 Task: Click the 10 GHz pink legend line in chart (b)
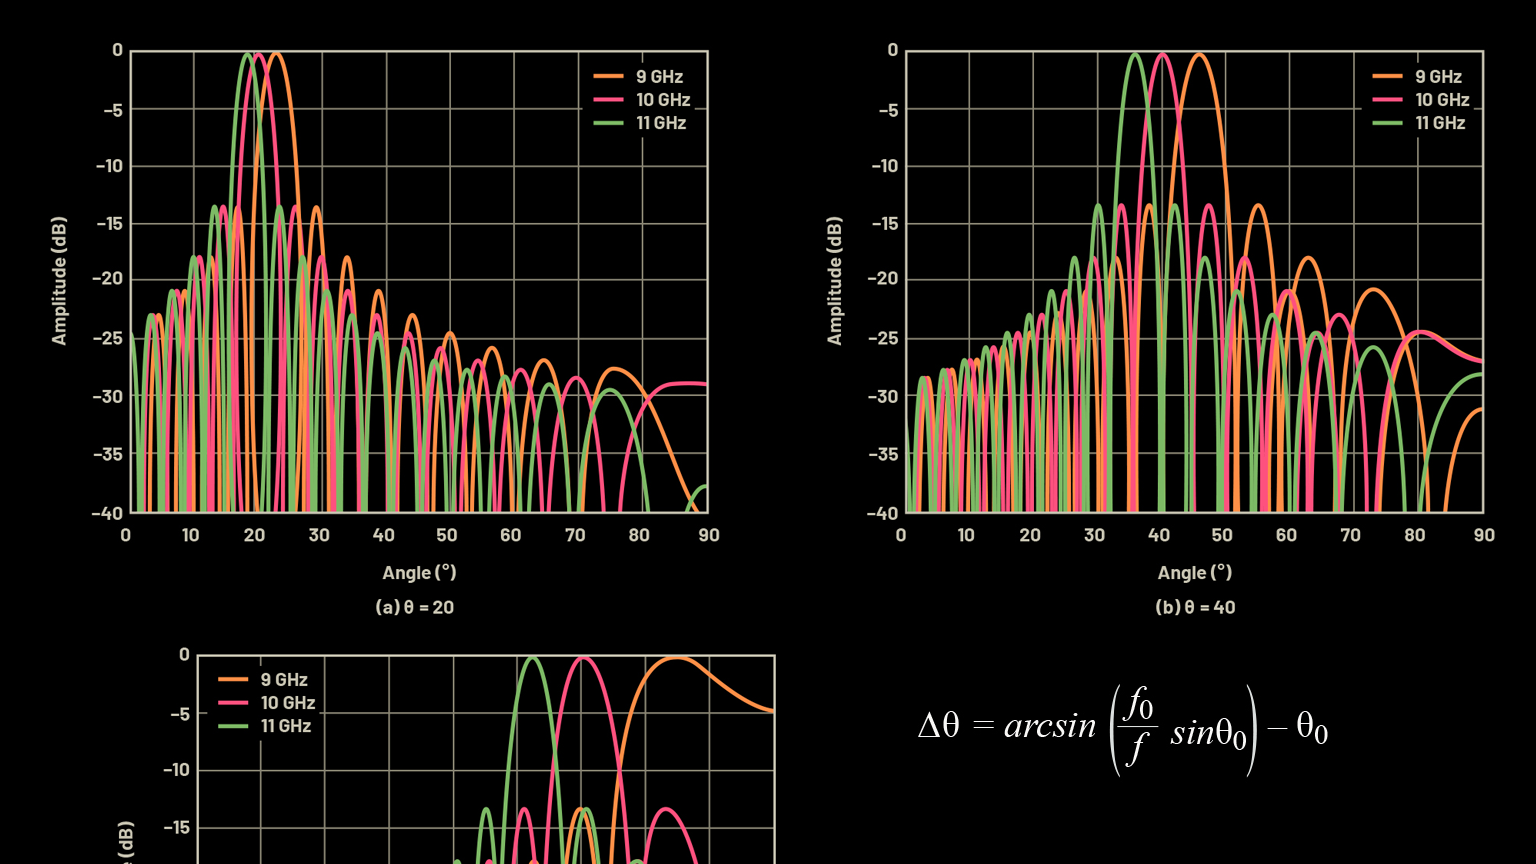(1387, 100)
